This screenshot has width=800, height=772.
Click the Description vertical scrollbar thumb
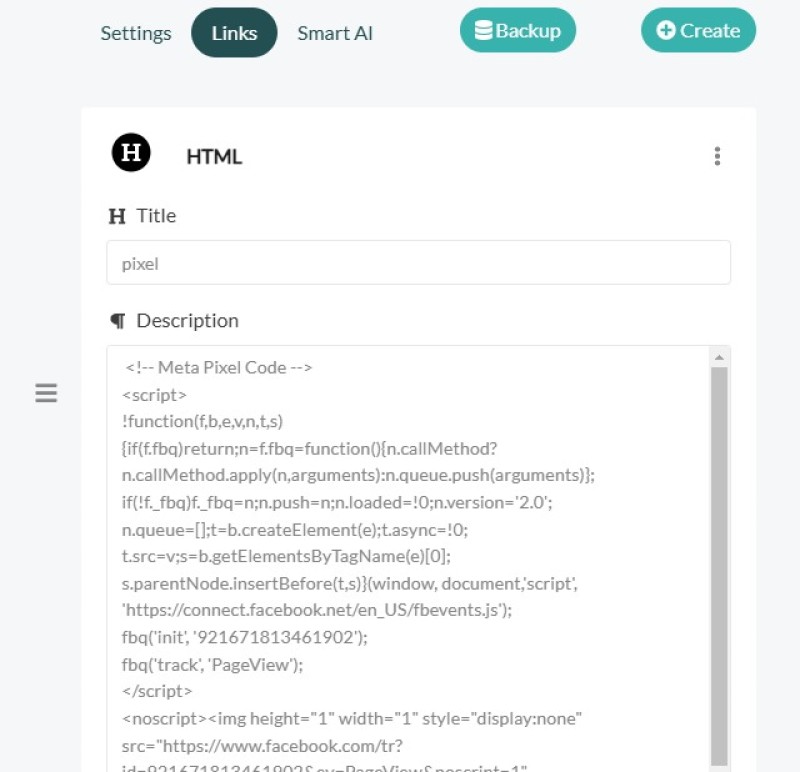coord(719,566)
